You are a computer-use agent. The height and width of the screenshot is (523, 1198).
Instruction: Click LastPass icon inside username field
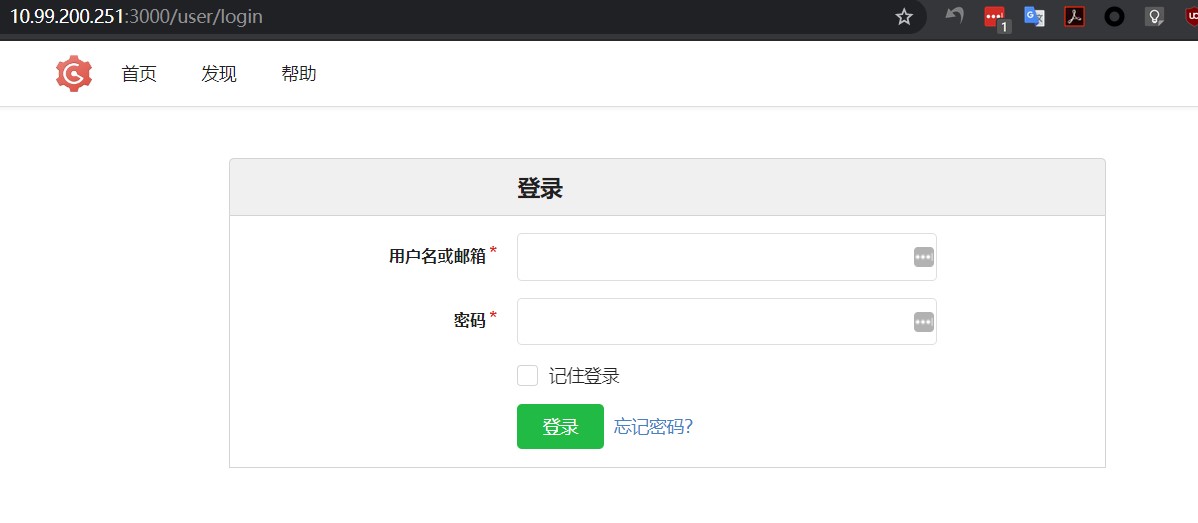pyautogui.click(x=923, y=257)
